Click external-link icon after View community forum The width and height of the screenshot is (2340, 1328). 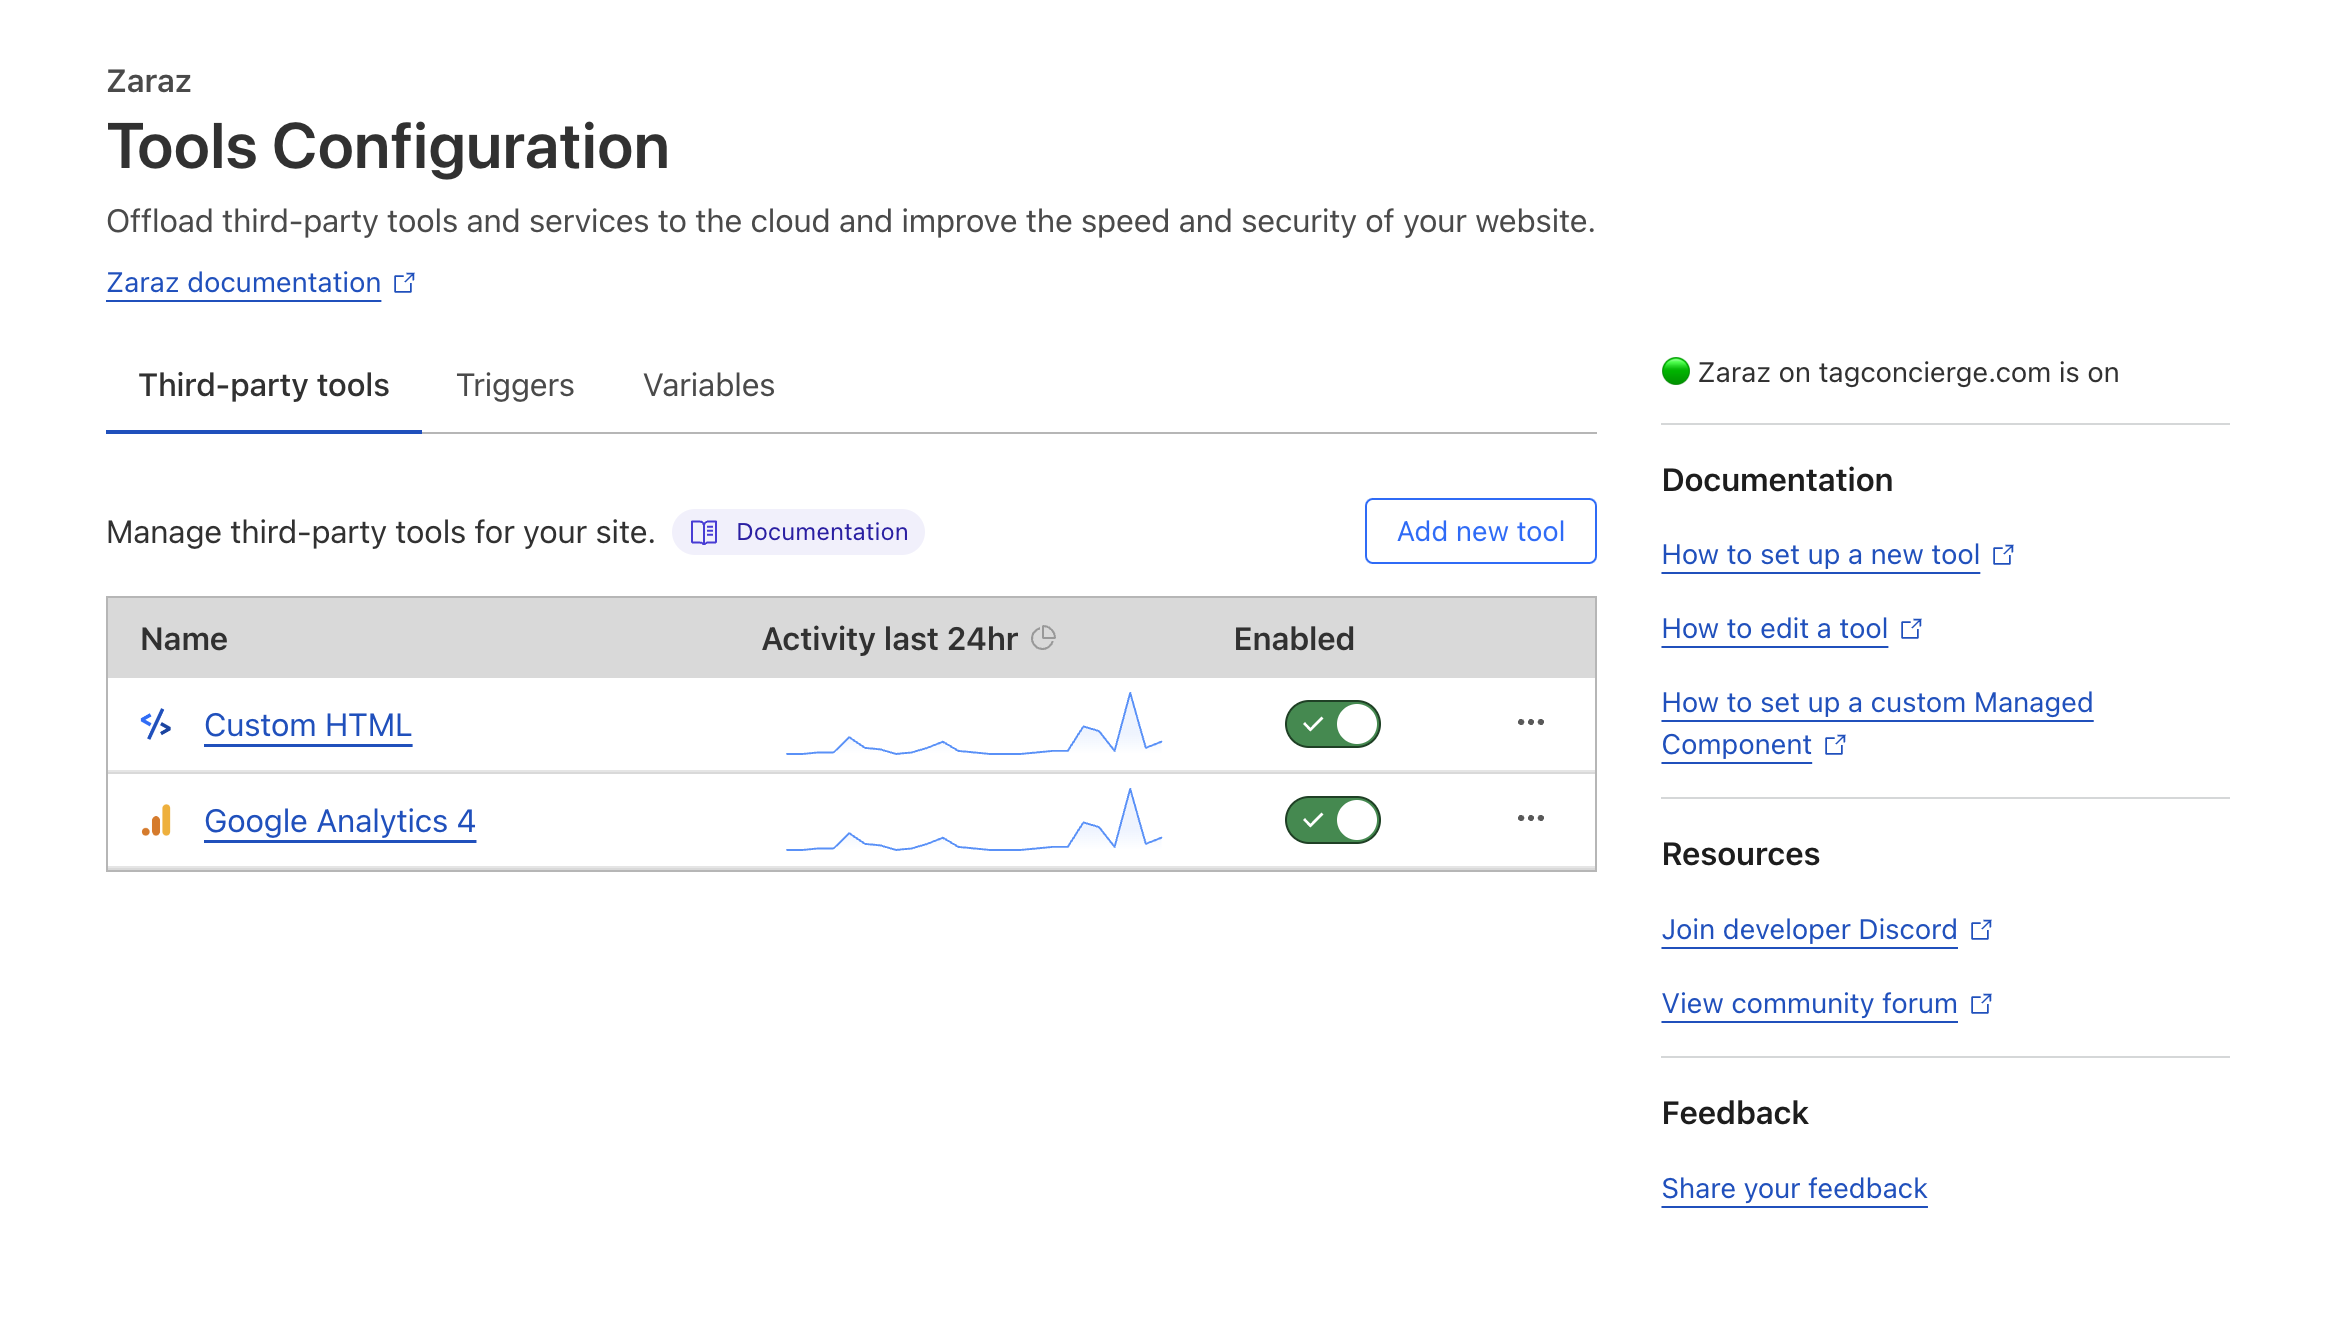pyautogui.click(x=1981, y=1004)
